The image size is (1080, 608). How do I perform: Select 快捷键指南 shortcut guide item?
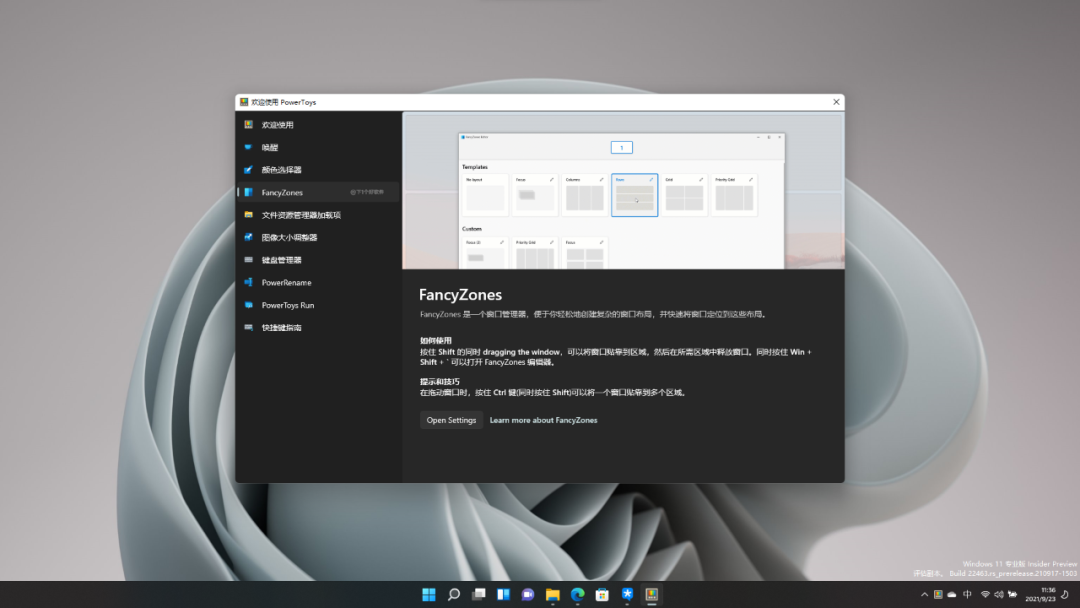(281, 328)
